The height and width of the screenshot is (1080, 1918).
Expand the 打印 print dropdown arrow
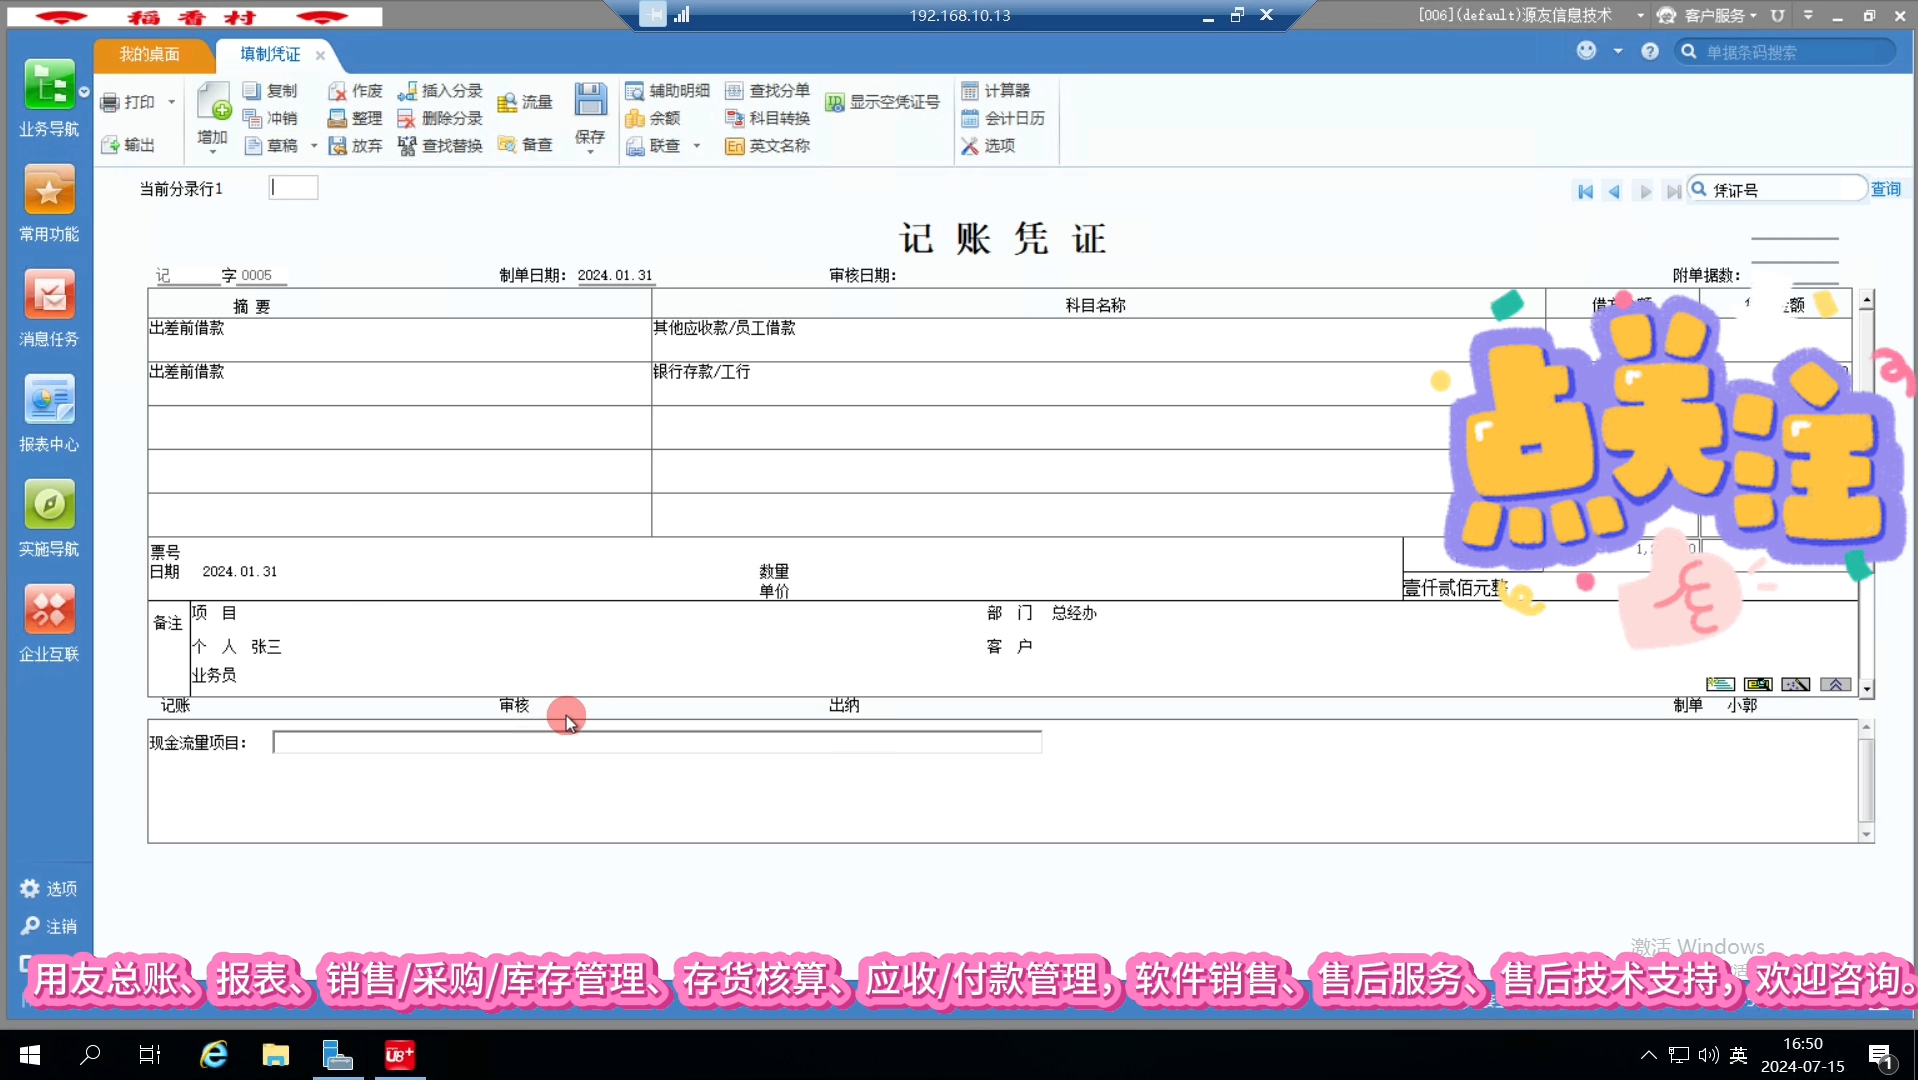coord(172,101)
